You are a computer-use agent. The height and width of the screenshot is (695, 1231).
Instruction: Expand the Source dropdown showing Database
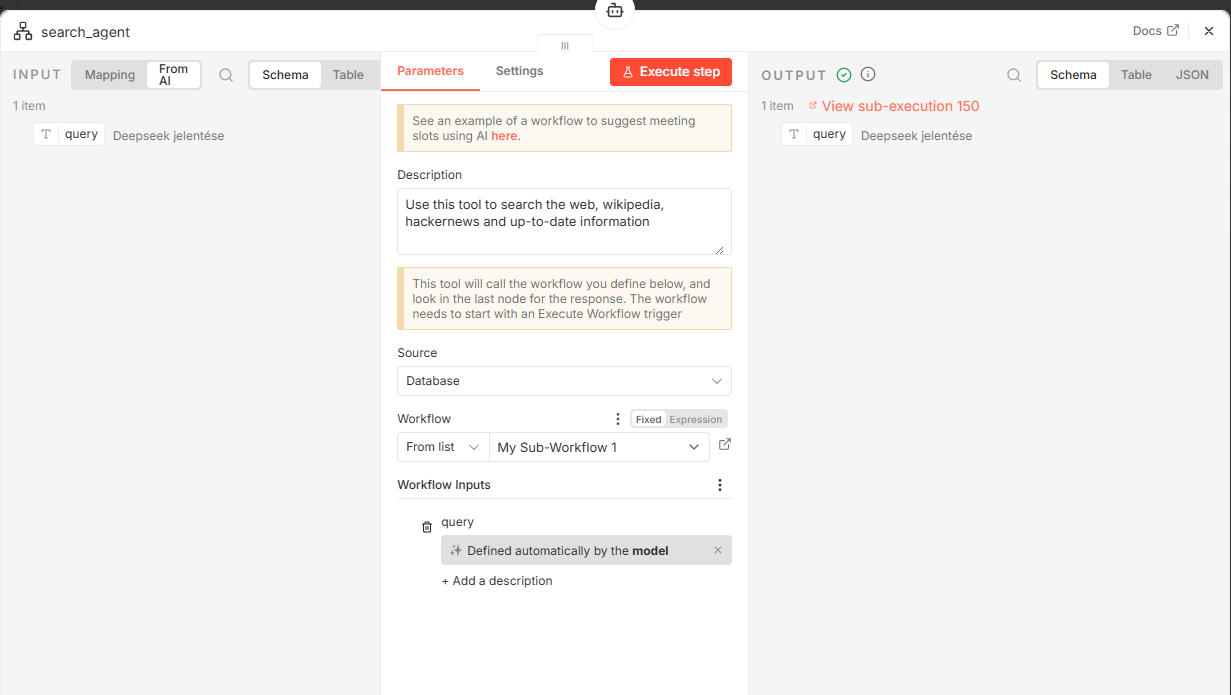click(x=564, y=381)
